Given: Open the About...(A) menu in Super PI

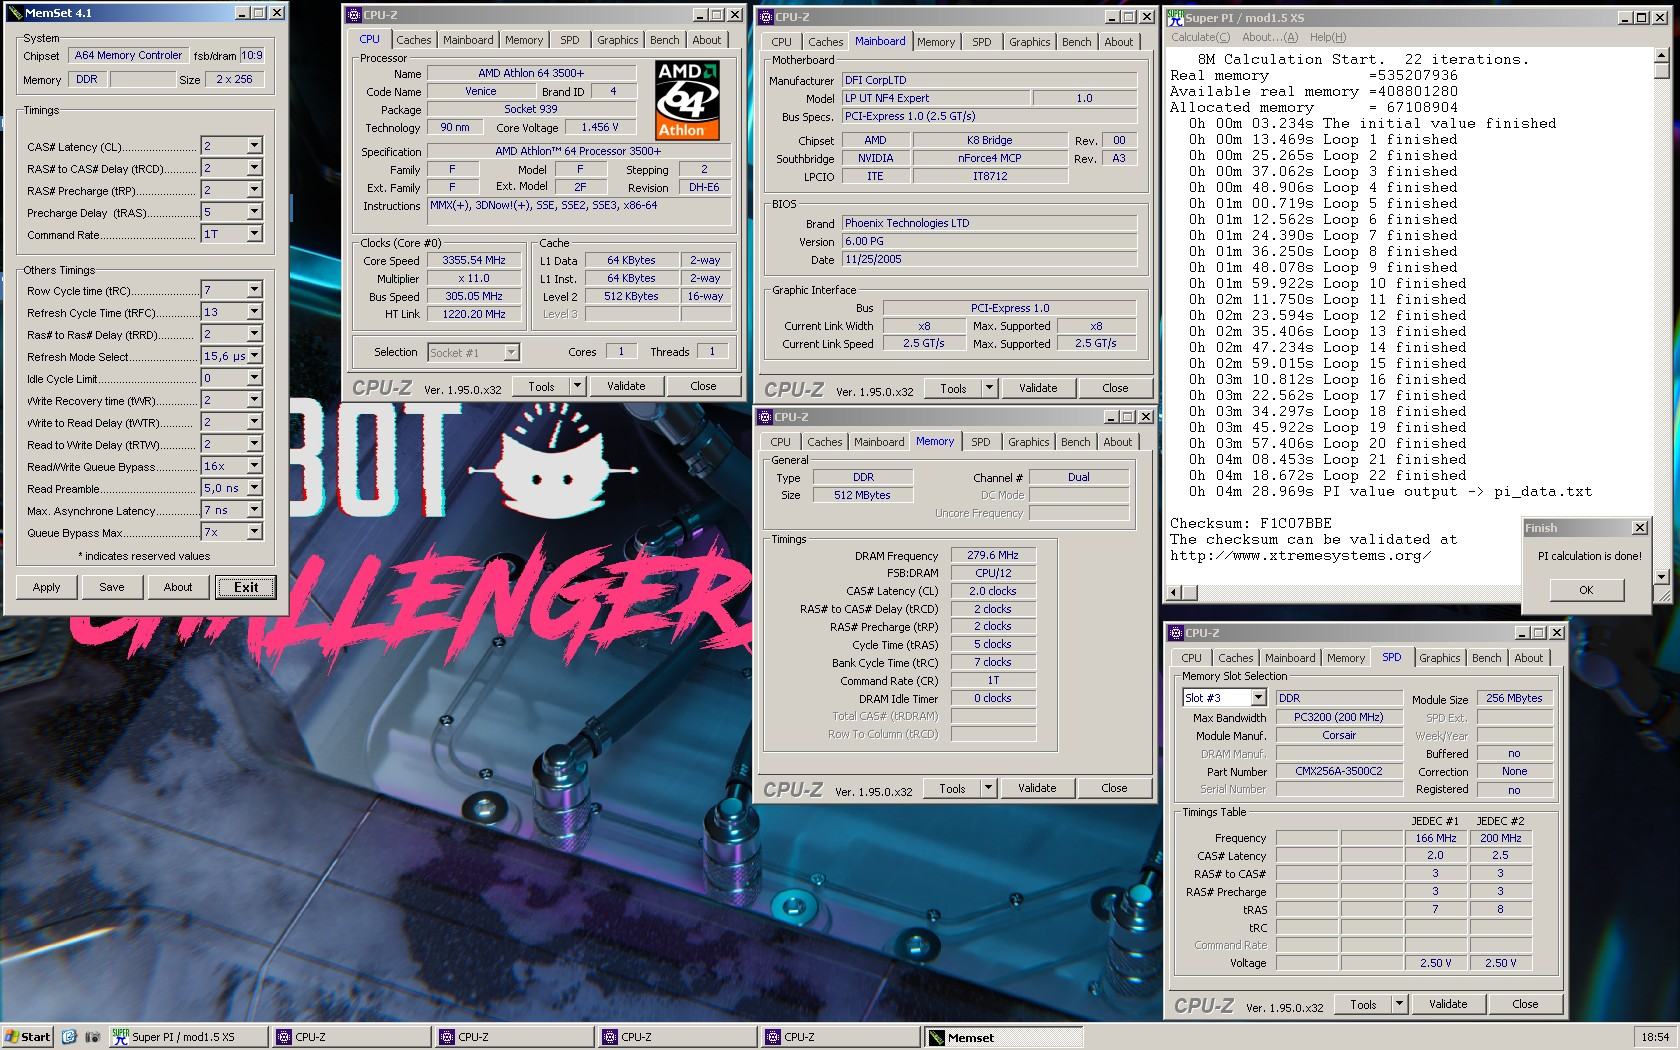Looking at the screenshot, I should [1270, 37].
